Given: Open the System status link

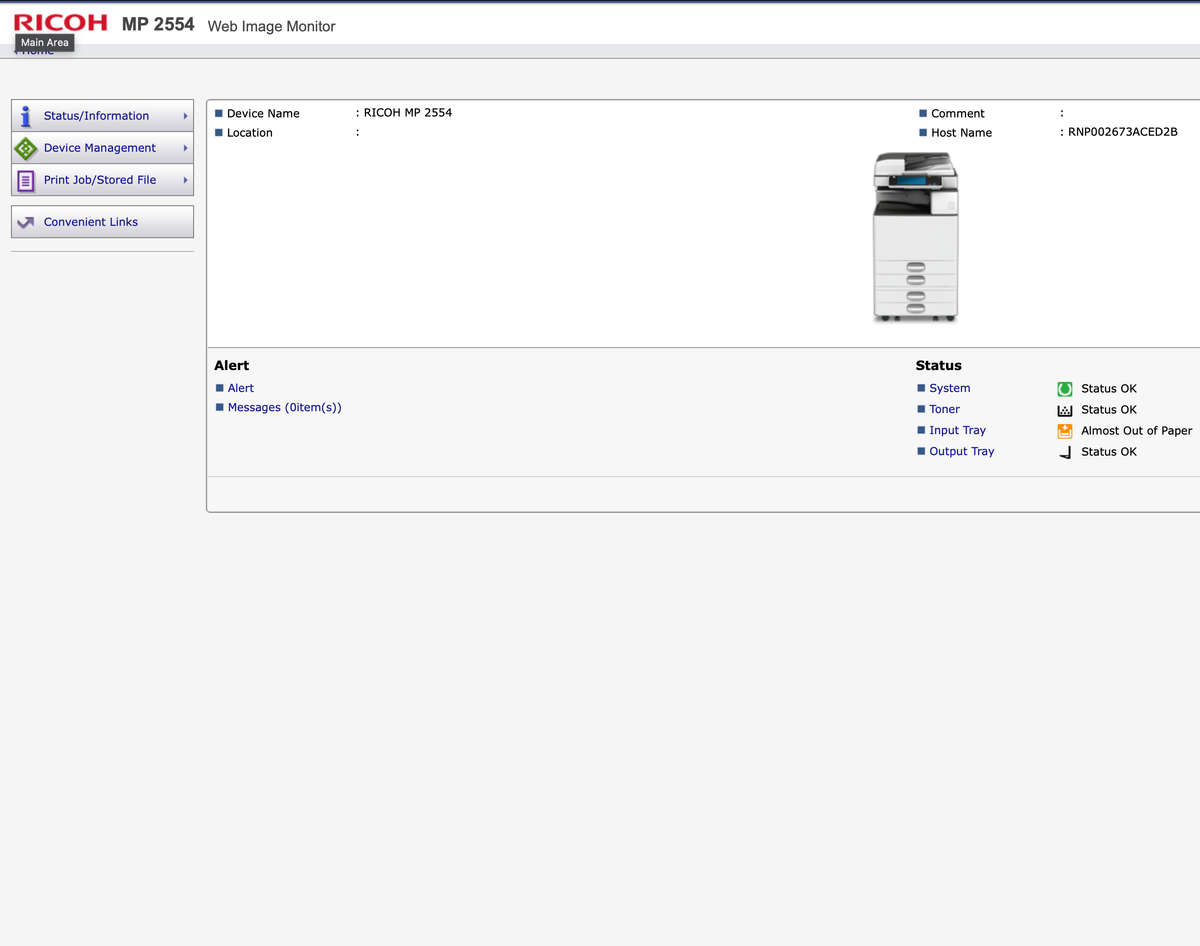Looking at the screenshot, I should 949,388.
